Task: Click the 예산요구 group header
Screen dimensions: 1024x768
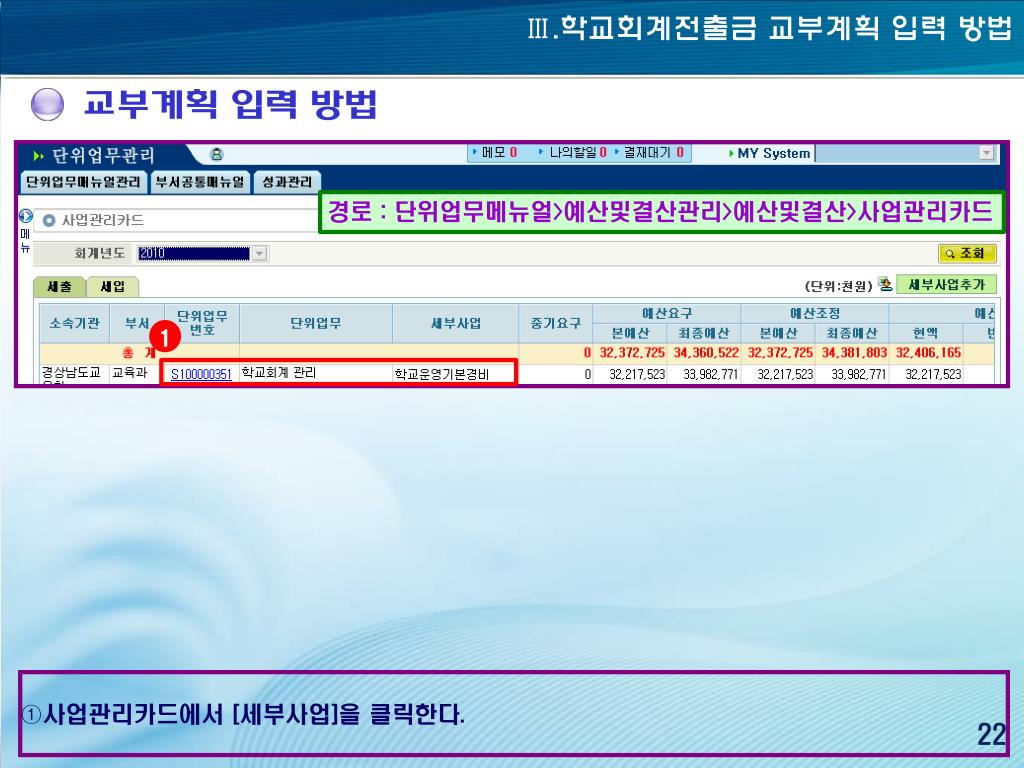Action: pos(667,313)
